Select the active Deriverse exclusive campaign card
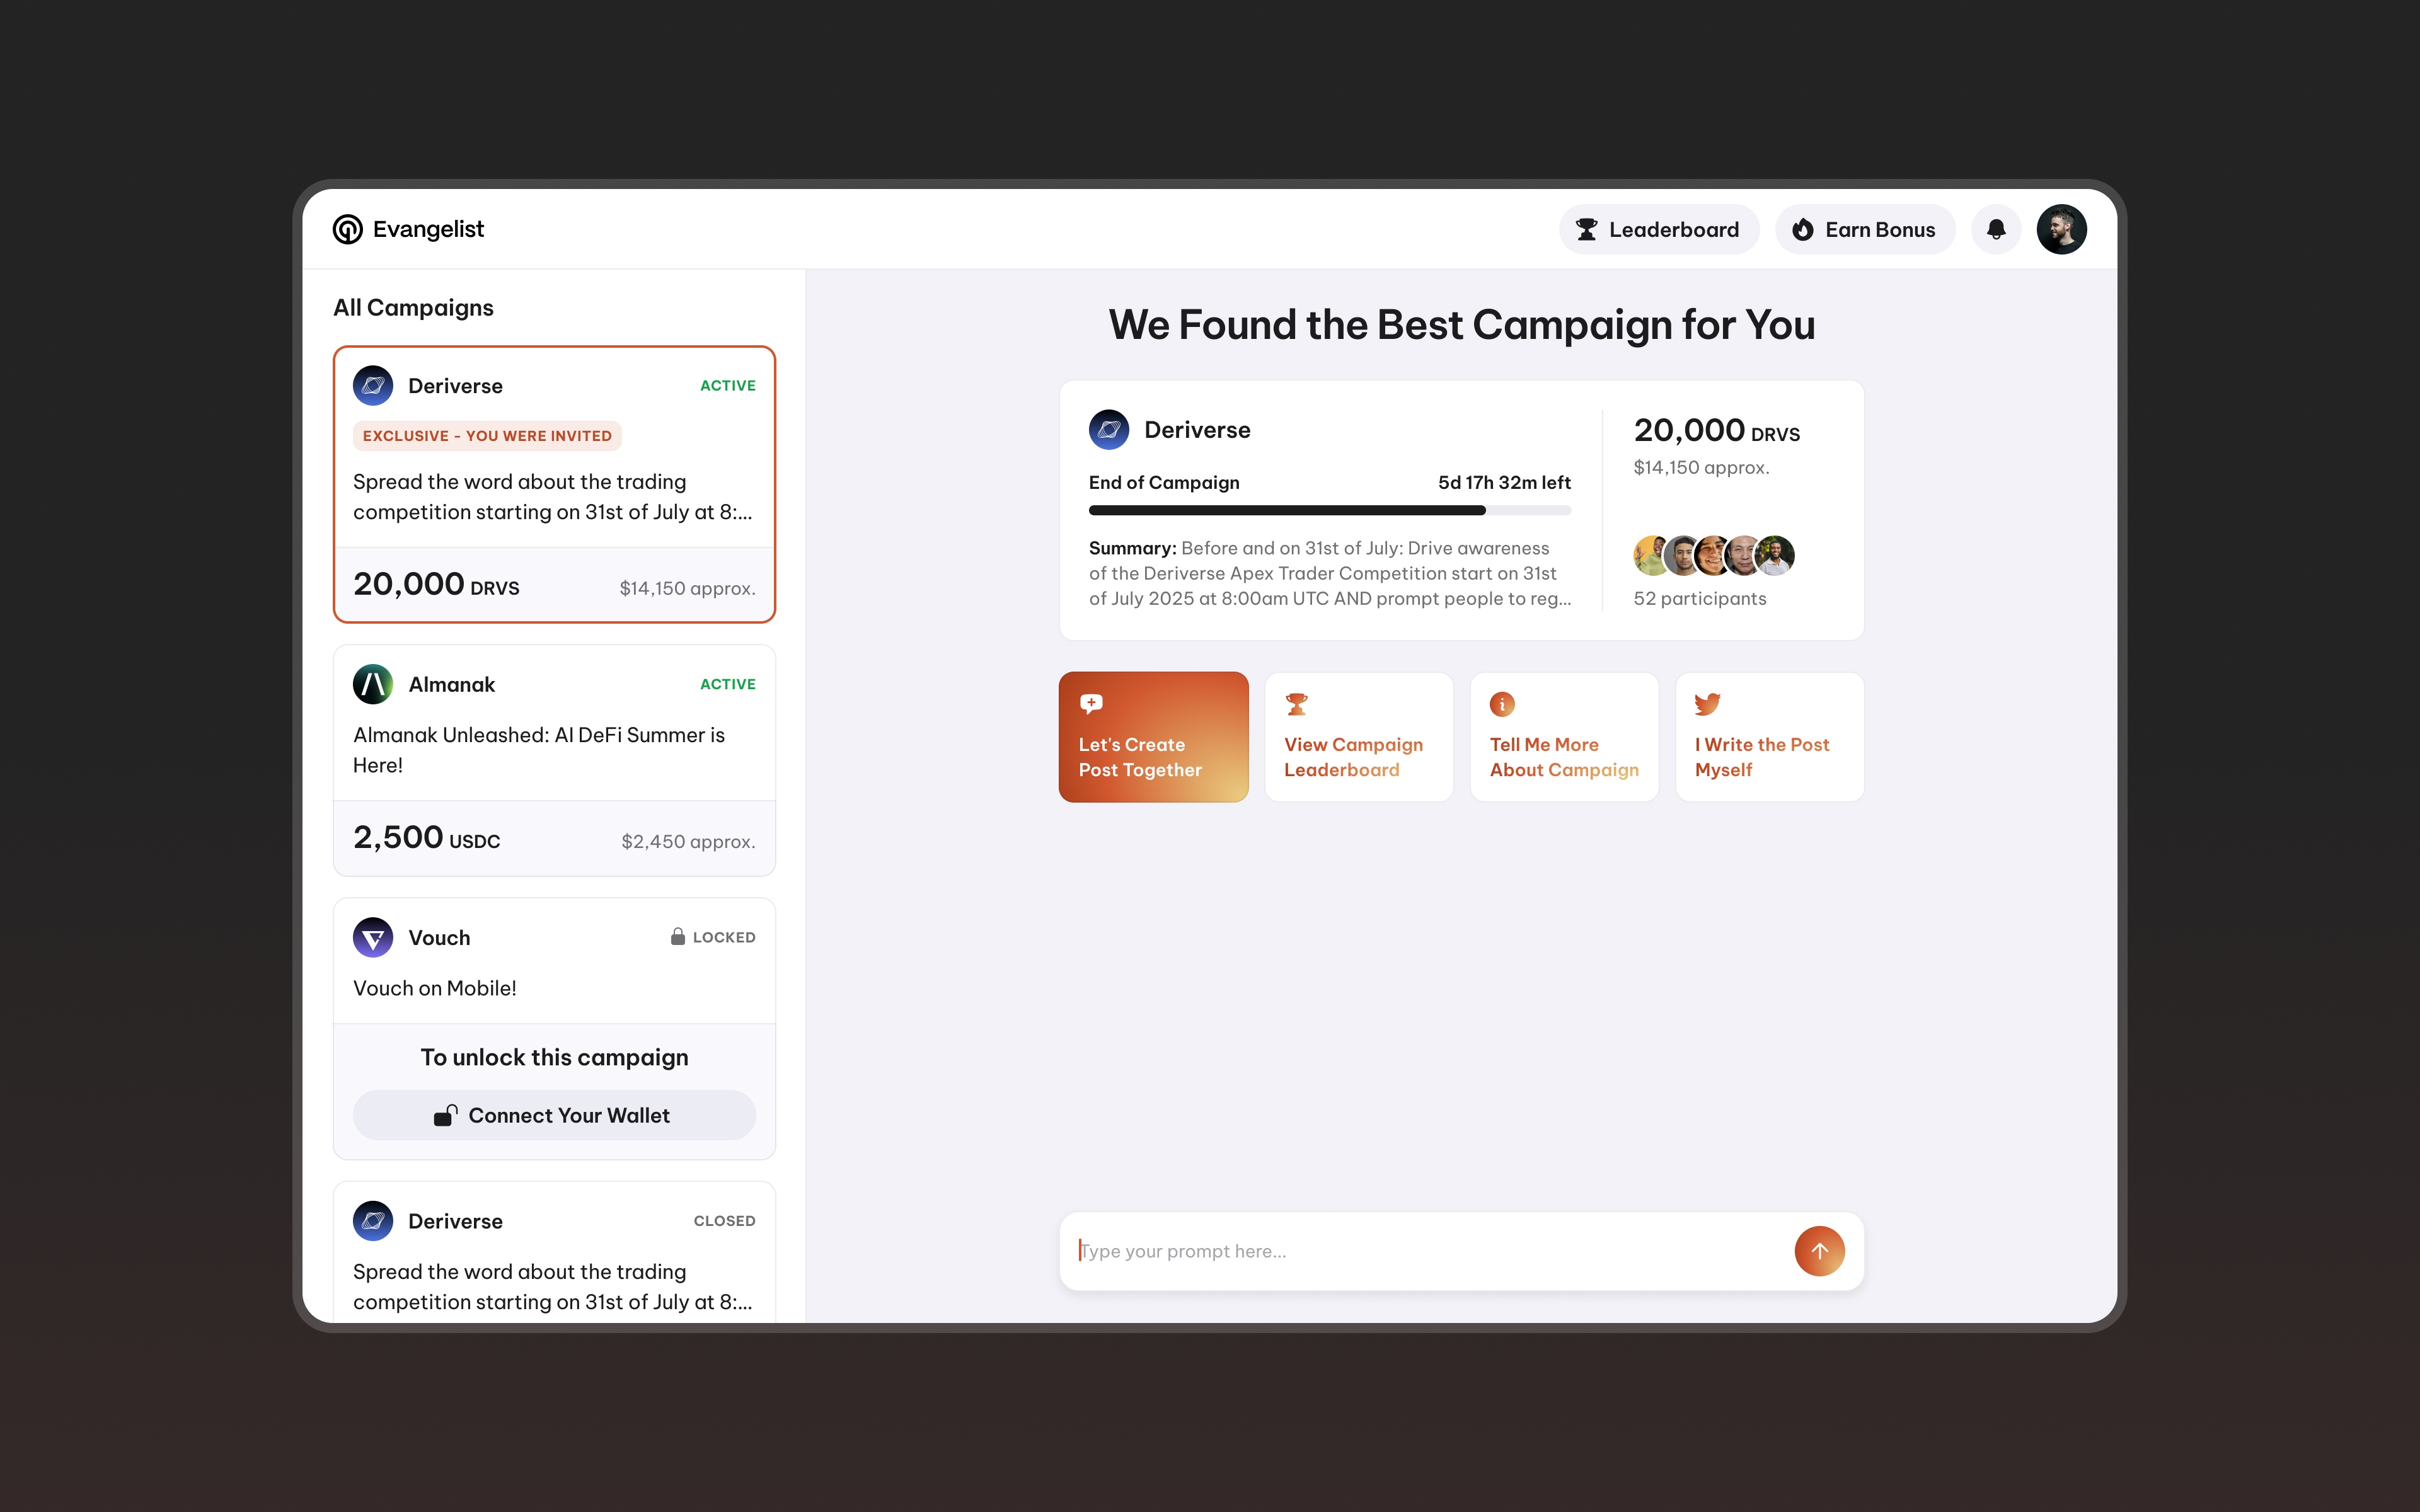Viewport: 2420px width, 1512px height. [x=554, y=484]
